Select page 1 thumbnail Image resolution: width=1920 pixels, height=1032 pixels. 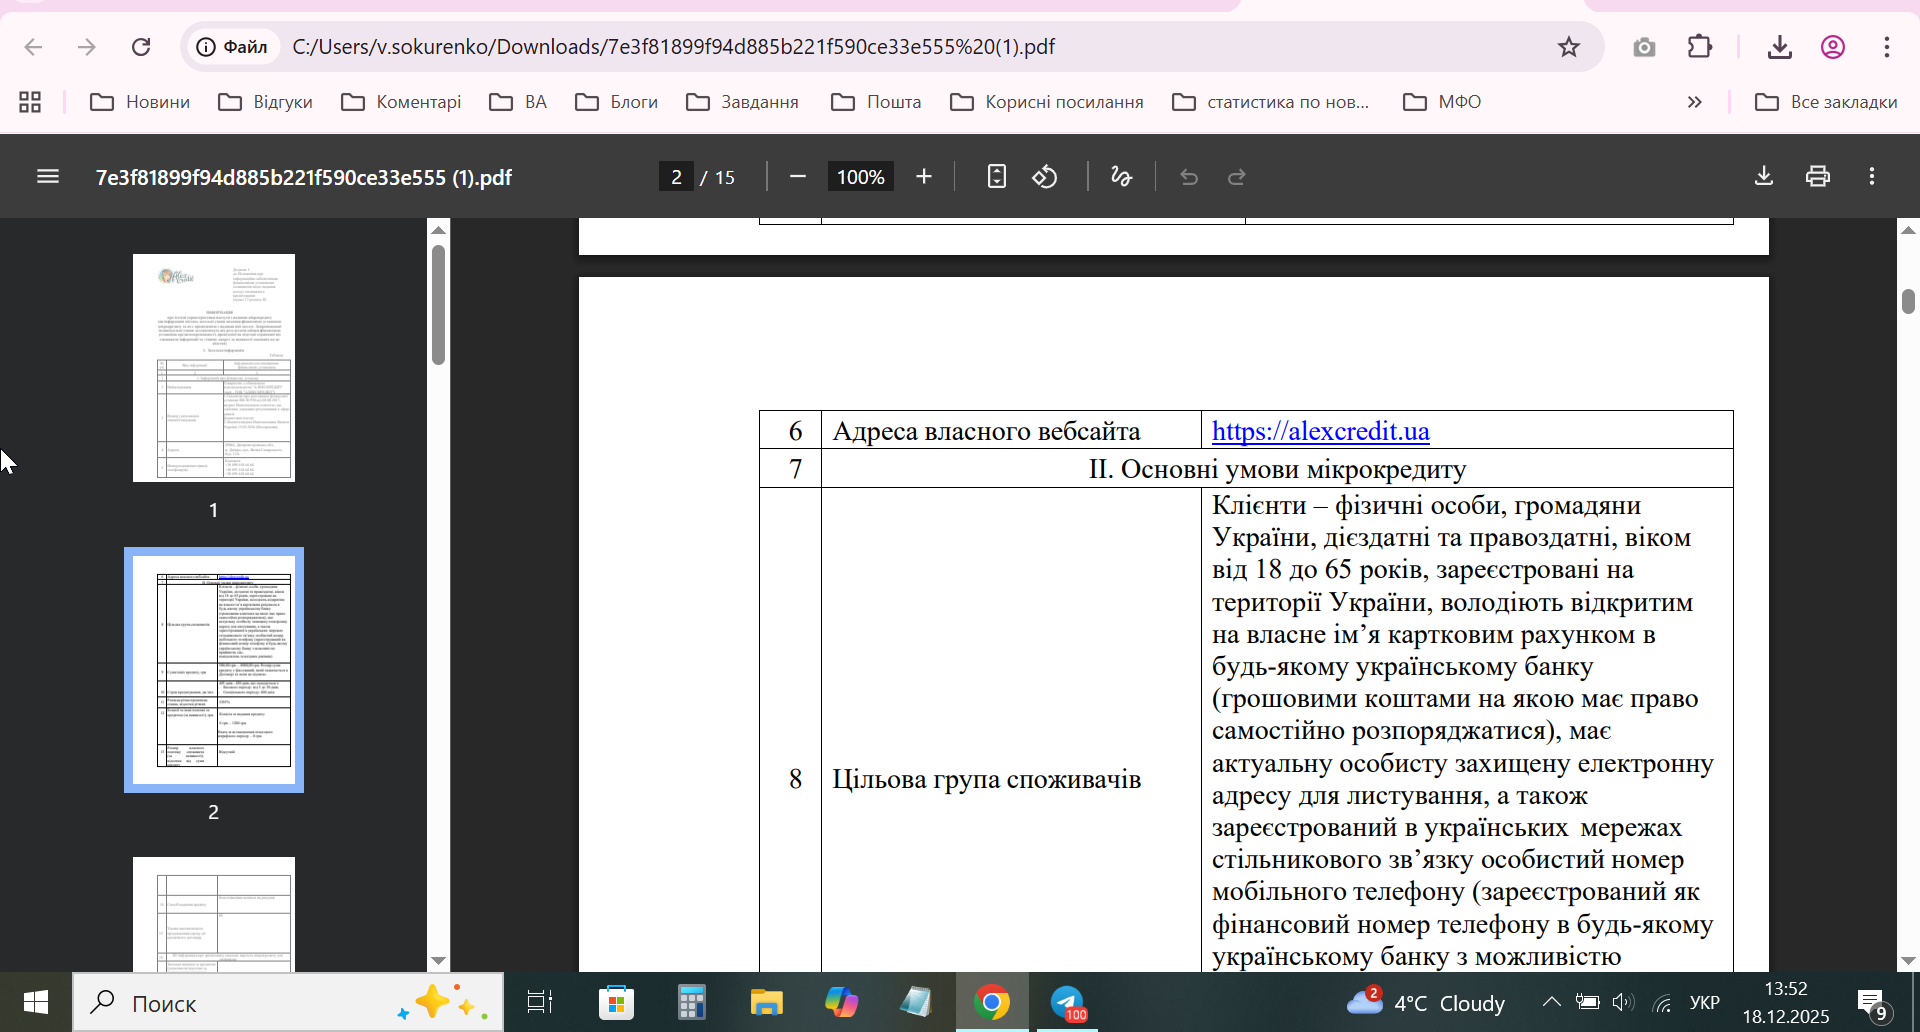pyautogui.click(x=214, y=368)
